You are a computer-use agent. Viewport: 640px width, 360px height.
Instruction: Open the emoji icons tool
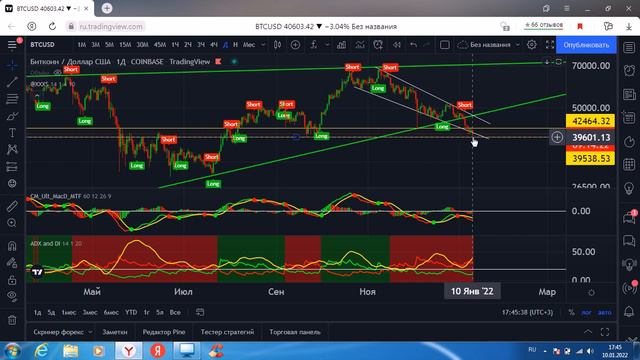coord(12,184)
